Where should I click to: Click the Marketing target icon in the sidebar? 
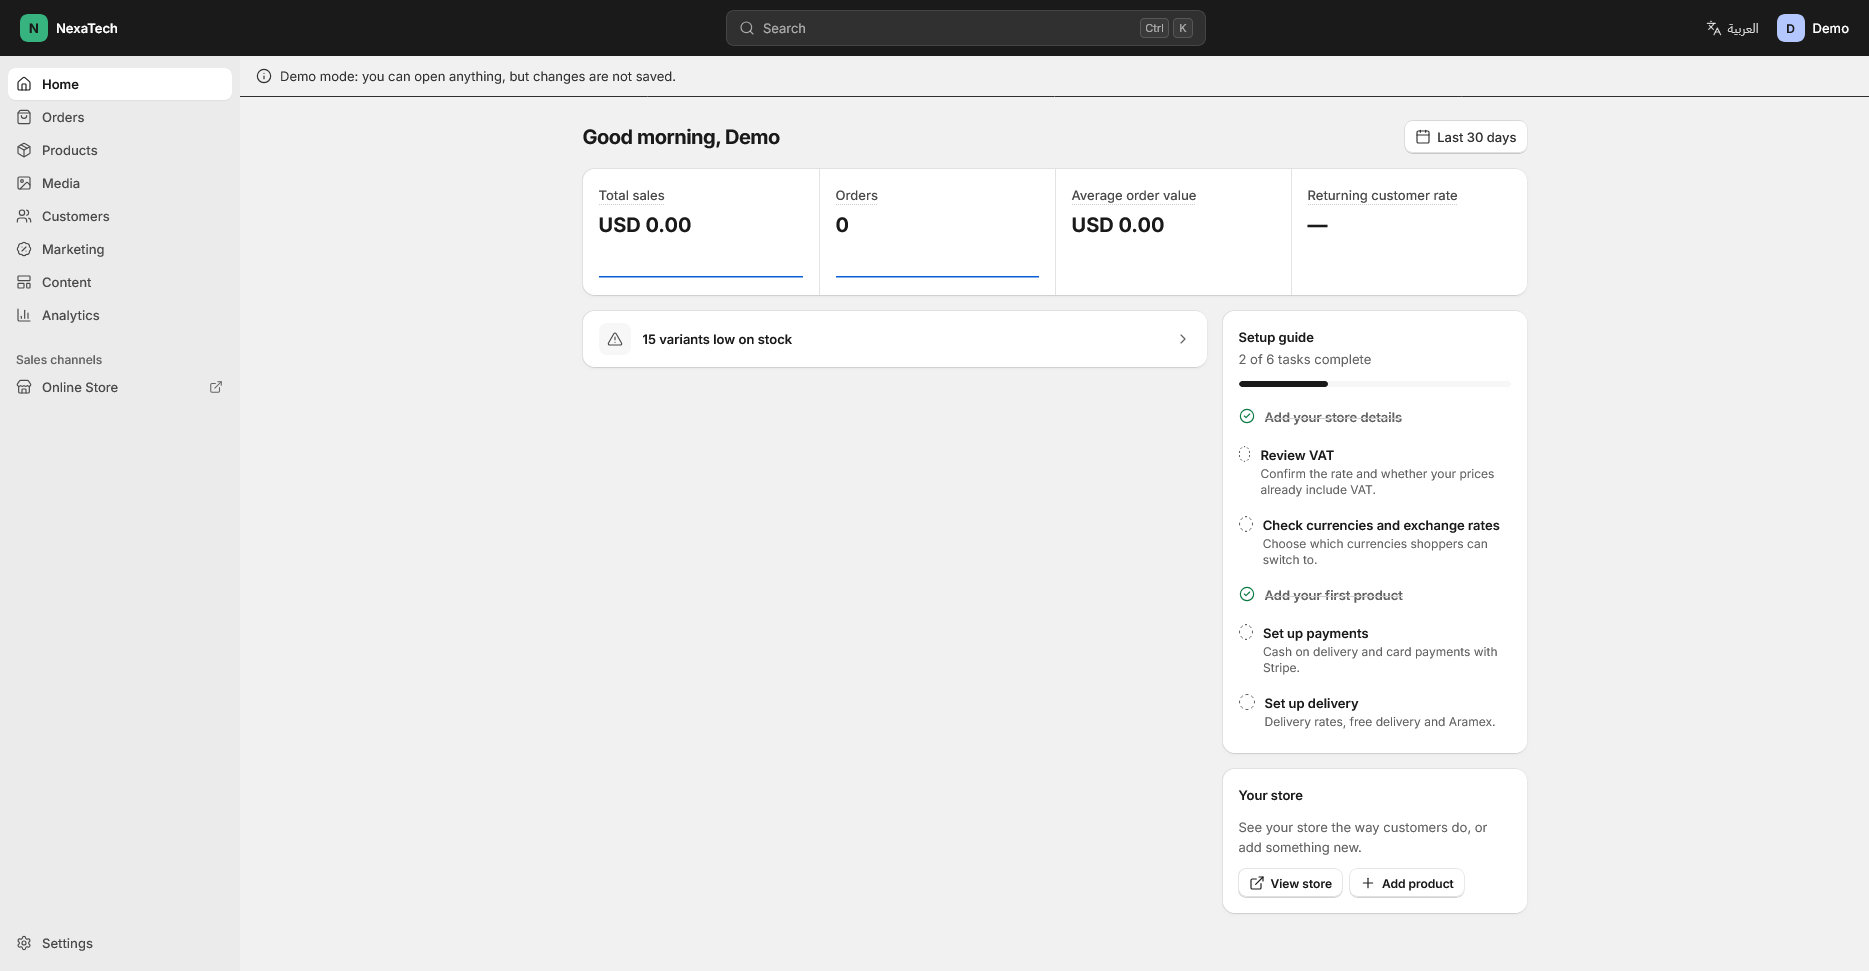click(24, 249)
